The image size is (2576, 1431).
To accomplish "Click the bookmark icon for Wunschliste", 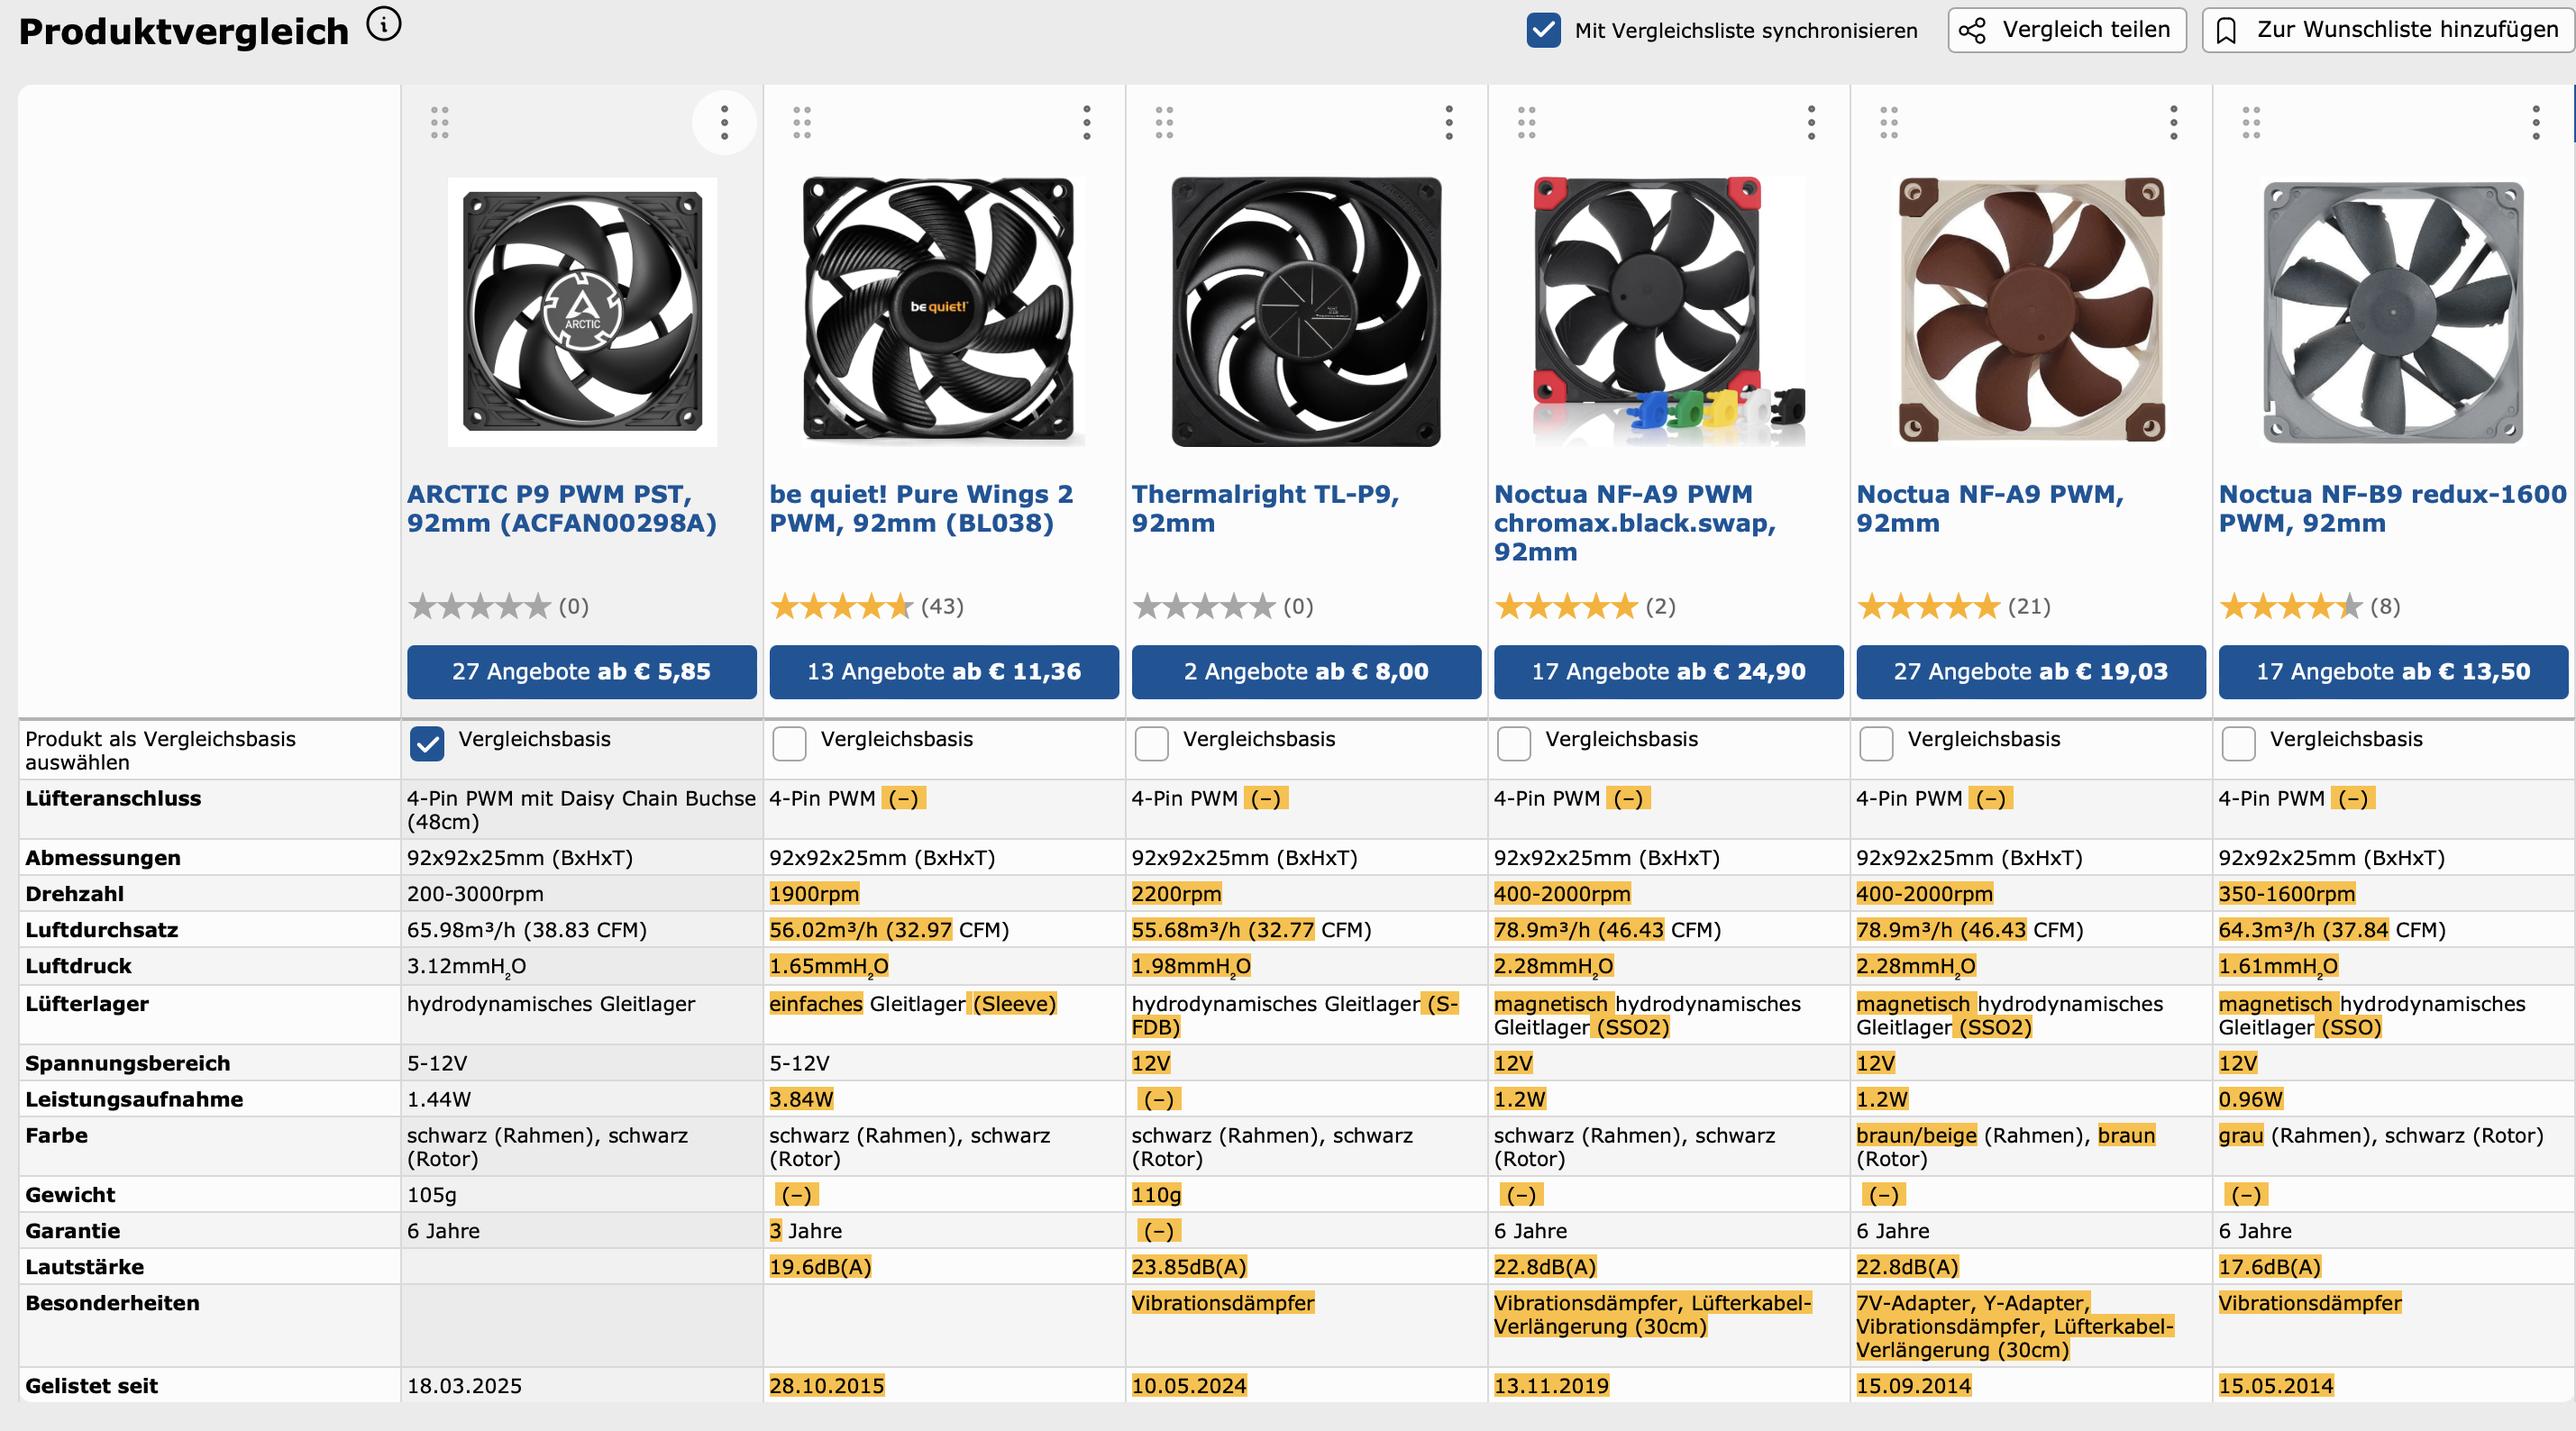I will point(2227,31).
